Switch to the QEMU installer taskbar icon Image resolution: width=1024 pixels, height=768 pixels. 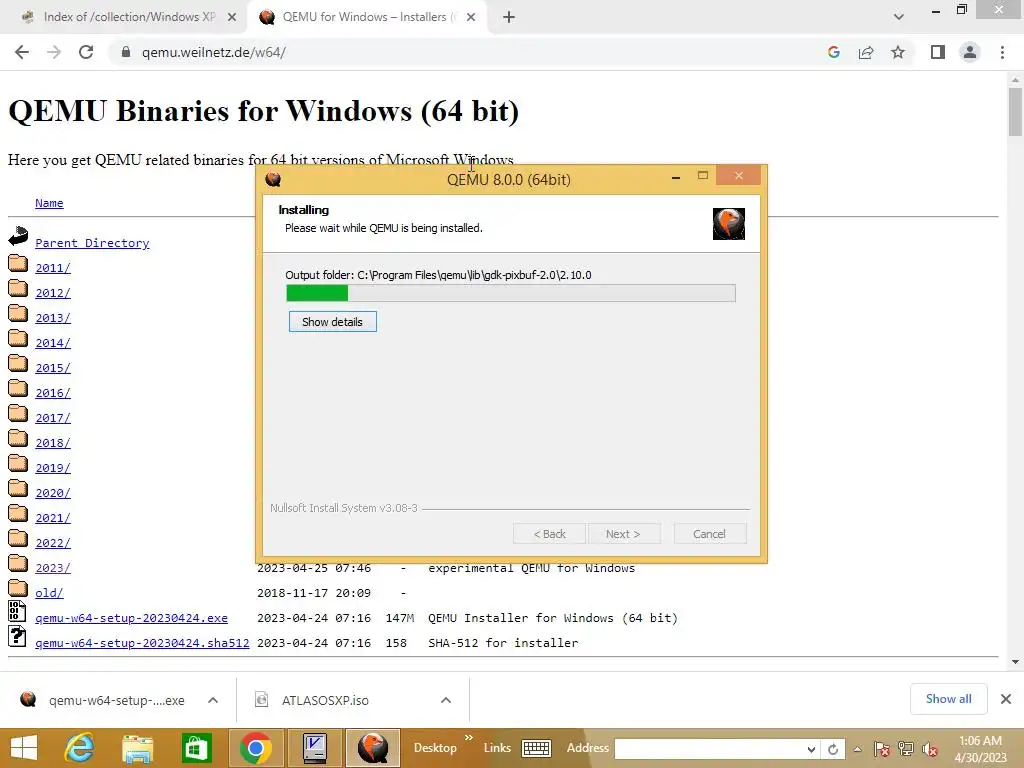[373, 748]
